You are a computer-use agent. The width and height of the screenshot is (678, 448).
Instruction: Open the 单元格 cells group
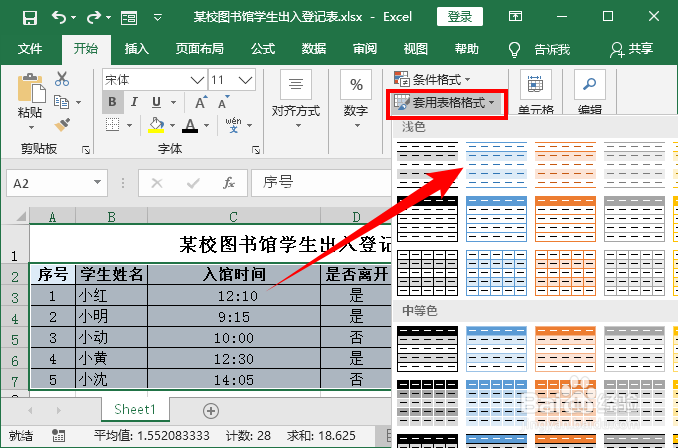coord(535,92)
